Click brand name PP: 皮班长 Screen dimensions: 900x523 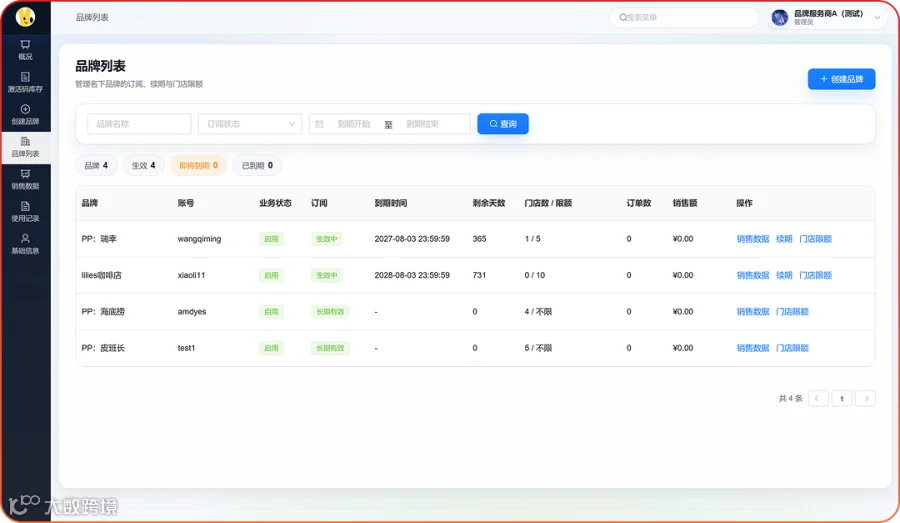103,348
